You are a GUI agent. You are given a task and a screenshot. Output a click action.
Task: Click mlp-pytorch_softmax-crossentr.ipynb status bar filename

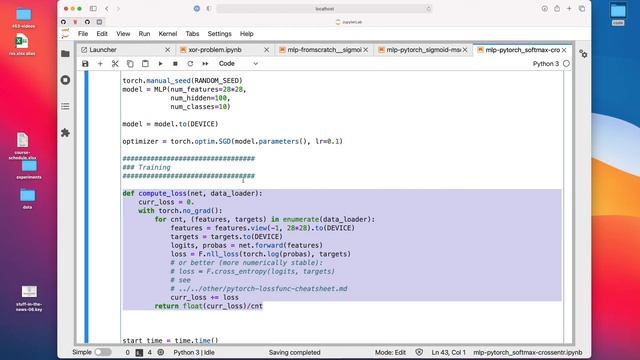[x=528, y=352]
